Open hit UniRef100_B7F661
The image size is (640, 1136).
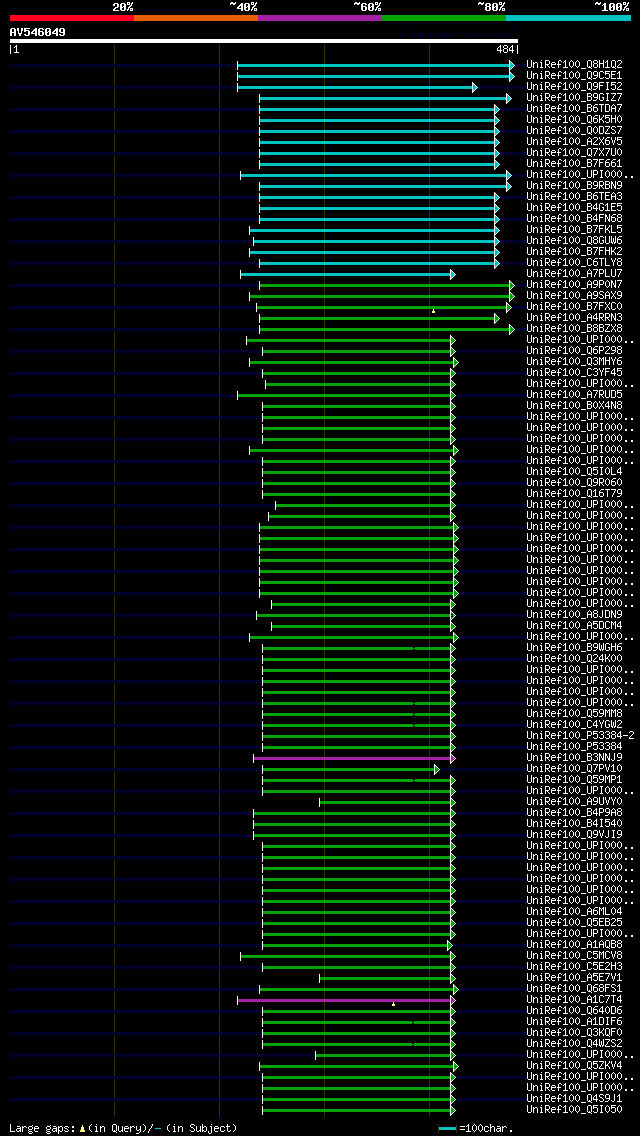574,164
